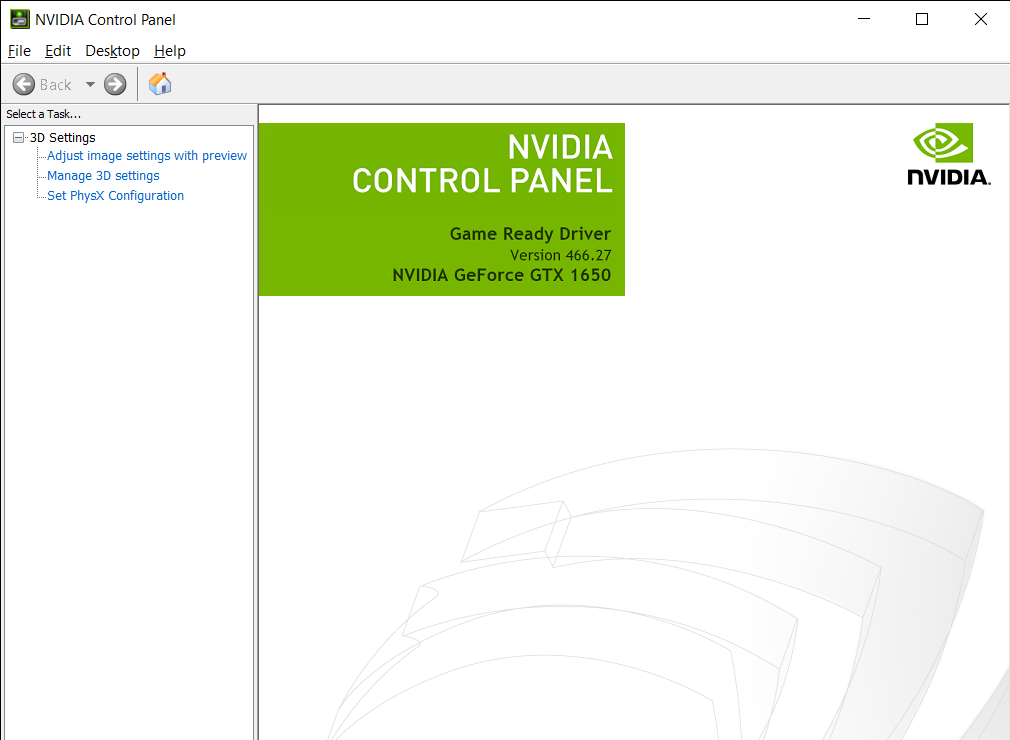Open the Help menu
Image resolution: width=1010 pixels, height=740 pixels.
pos(169,51)
